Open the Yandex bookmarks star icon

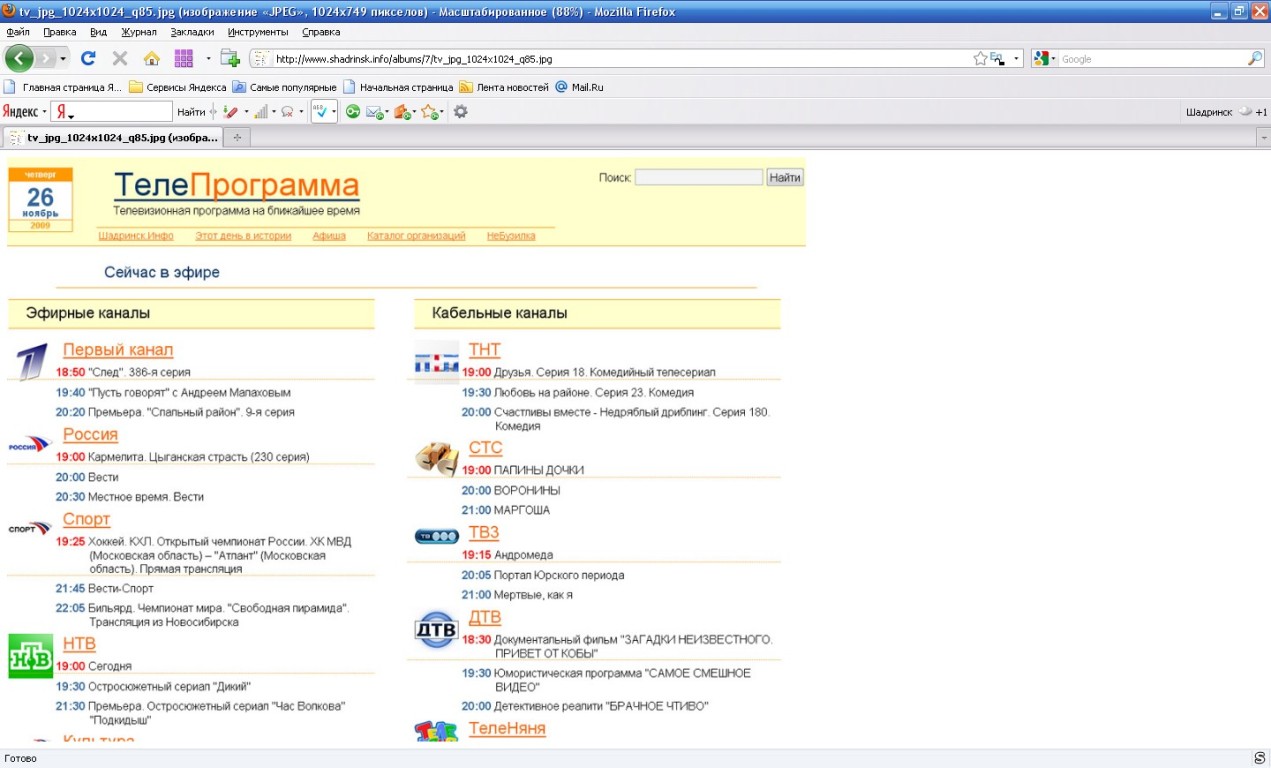(x=429, y=112)
